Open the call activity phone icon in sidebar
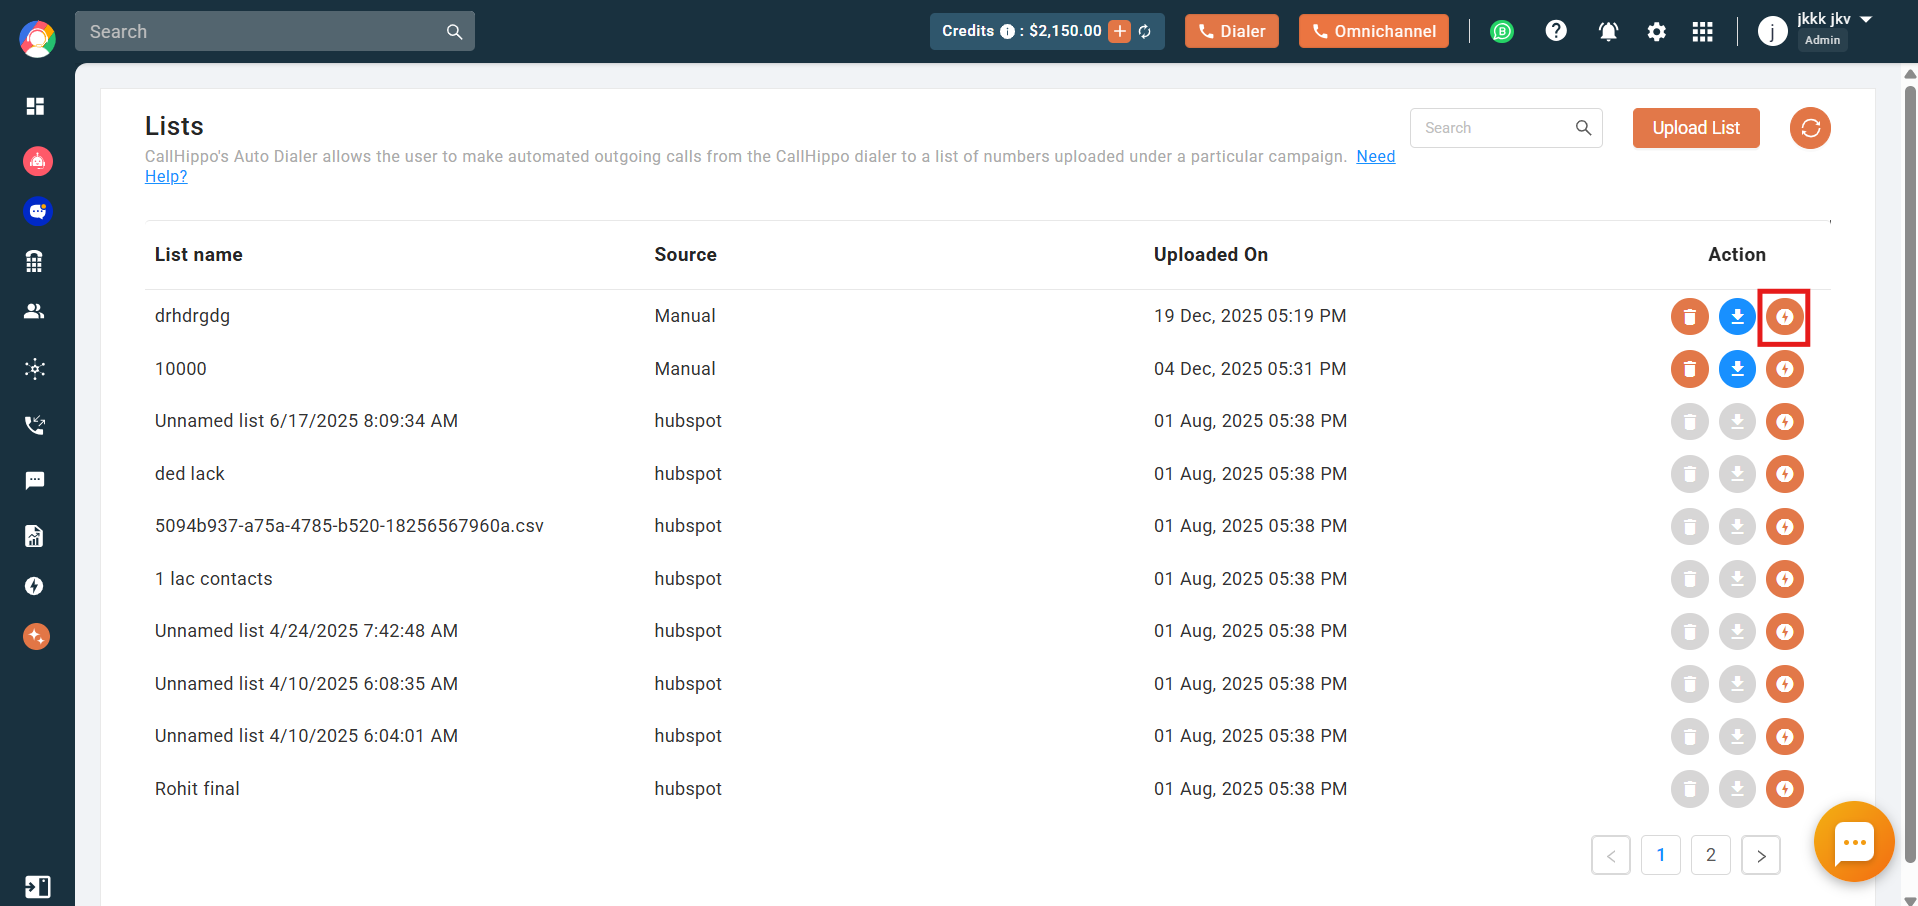The width and height of the screenshot is (1918, 906). (35, 425)
